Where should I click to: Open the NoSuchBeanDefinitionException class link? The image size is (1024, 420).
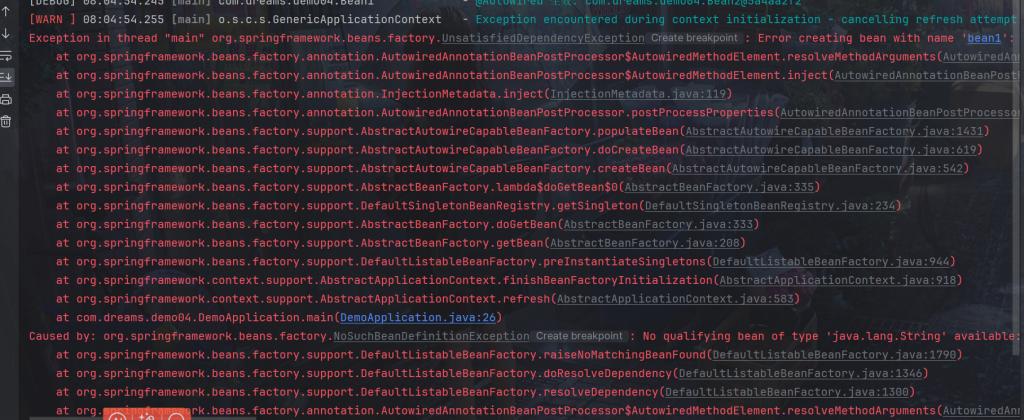click(431, 336)
